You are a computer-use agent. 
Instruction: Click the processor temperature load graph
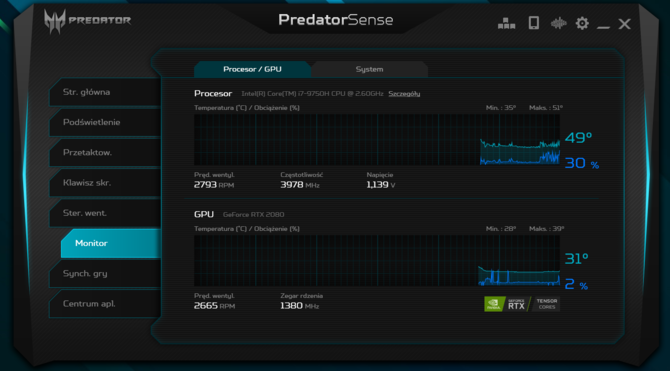[x=377, y=139]
